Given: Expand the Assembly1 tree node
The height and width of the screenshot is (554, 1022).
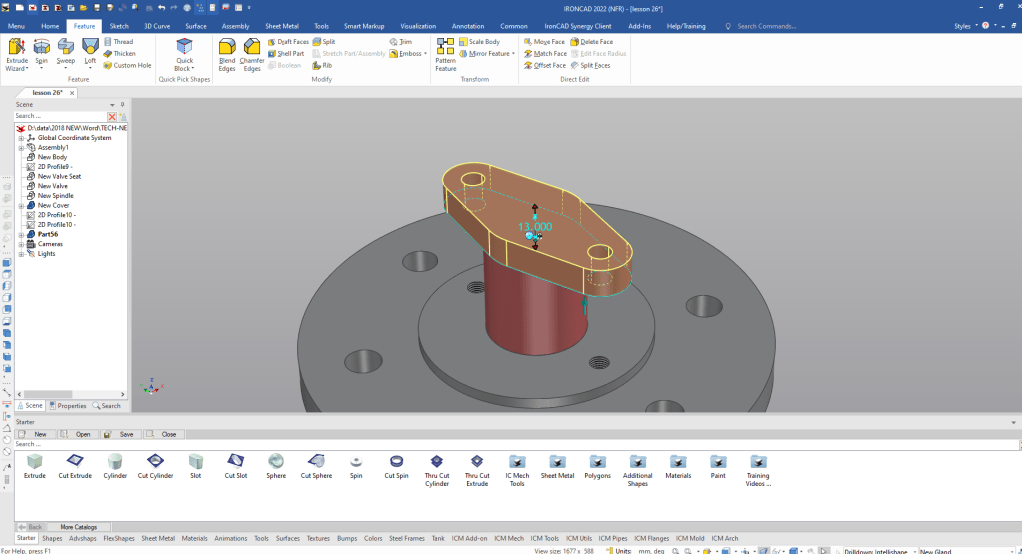Looking at the screenshot, I should click(21, 148).
